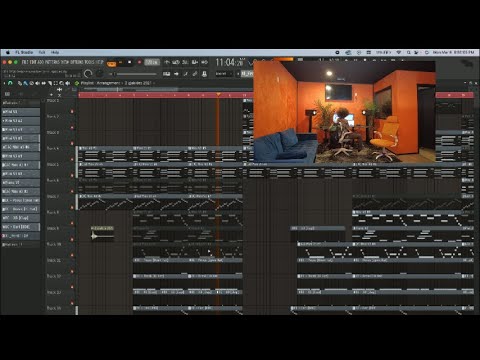Select the playlist Delete tool
The image size is (480, 360).
(x=31, y=83)
